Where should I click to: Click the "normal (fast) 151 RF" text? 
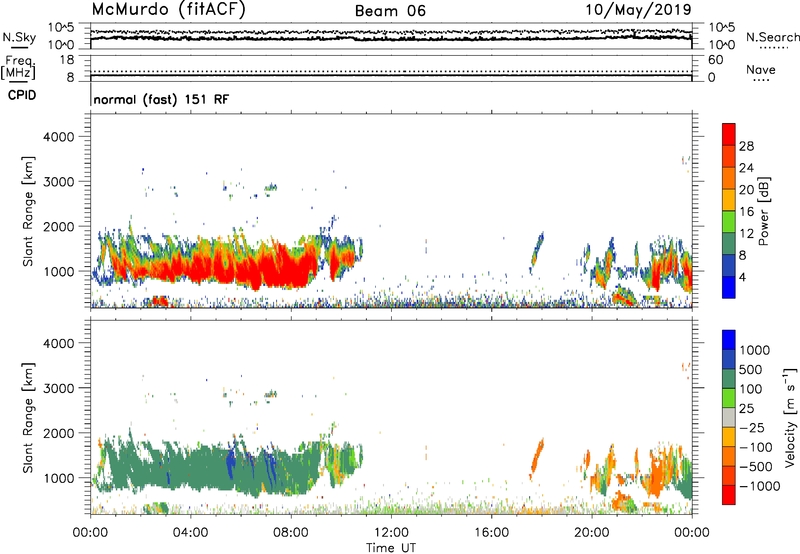click(x=161, y=99)
